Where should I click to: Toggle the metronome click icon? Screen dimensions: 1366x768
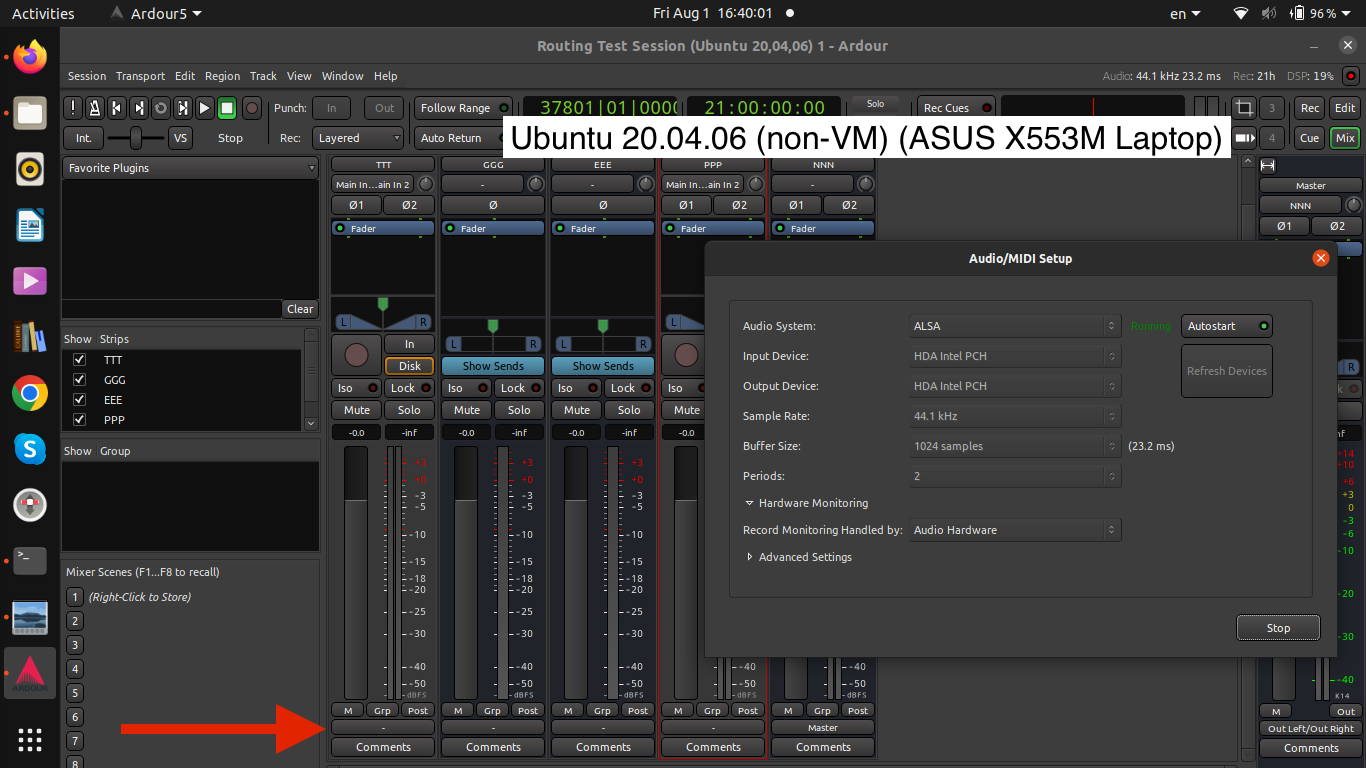click(x=95, y=108)
